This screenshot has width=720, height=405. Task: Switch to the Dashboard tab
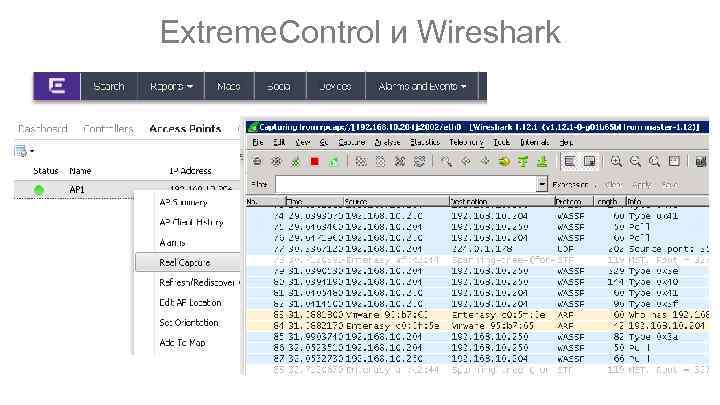point(43,129)
